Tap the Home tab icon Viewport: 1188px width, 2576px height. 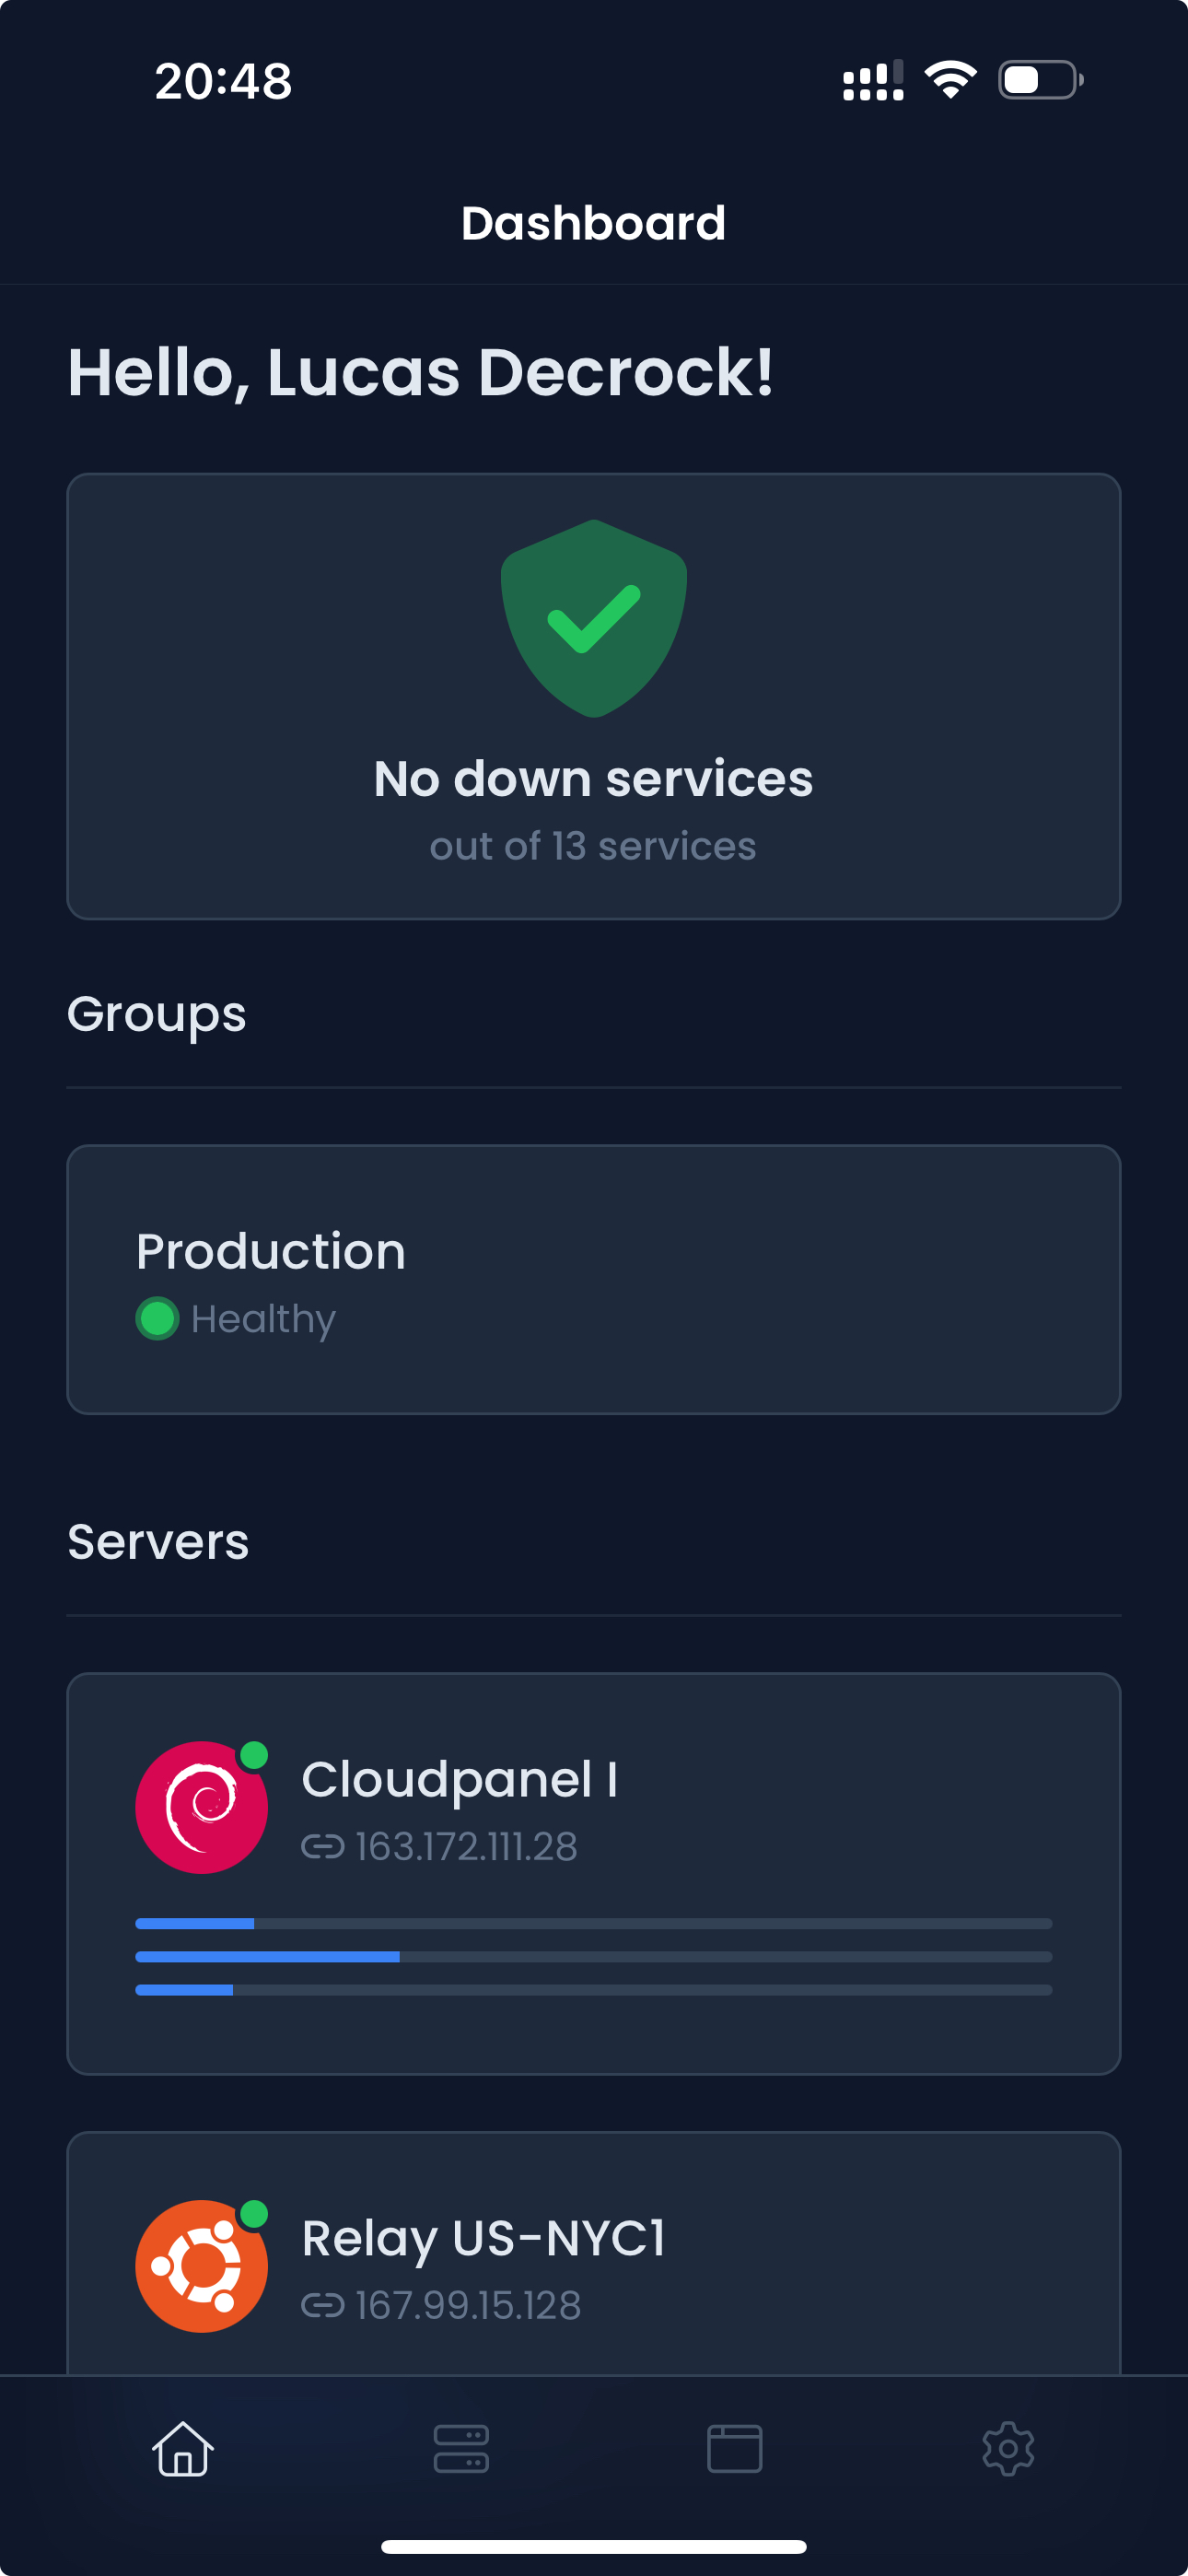183,2448
